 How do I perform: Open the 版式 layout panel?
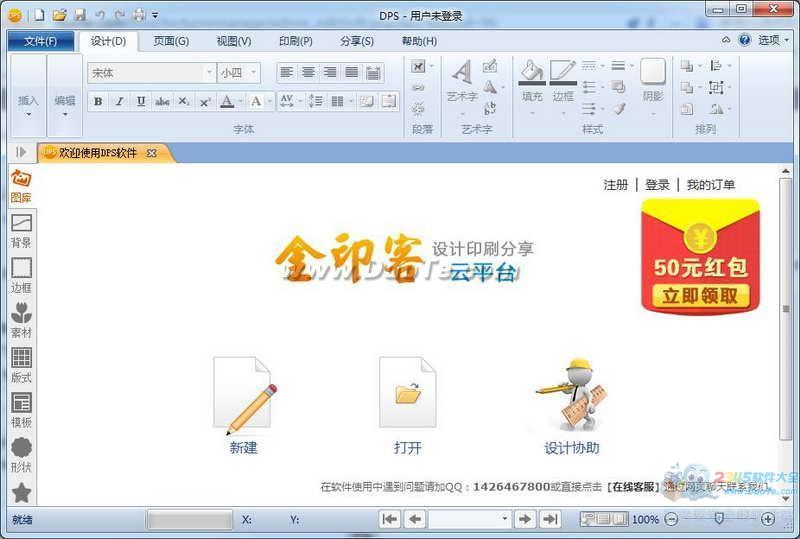(21, 365)
